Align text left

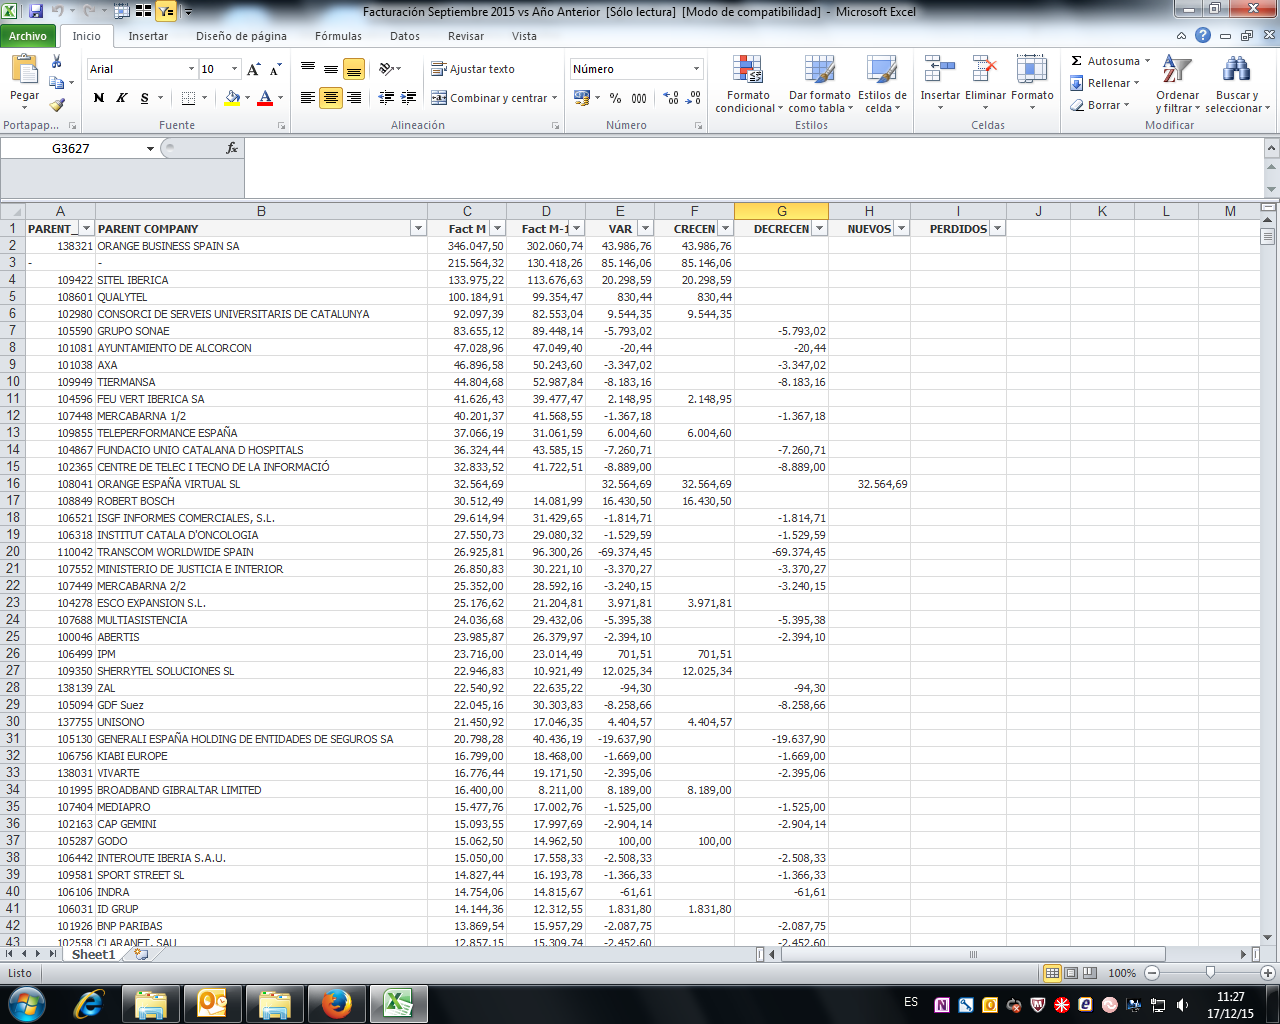point(308,98)
